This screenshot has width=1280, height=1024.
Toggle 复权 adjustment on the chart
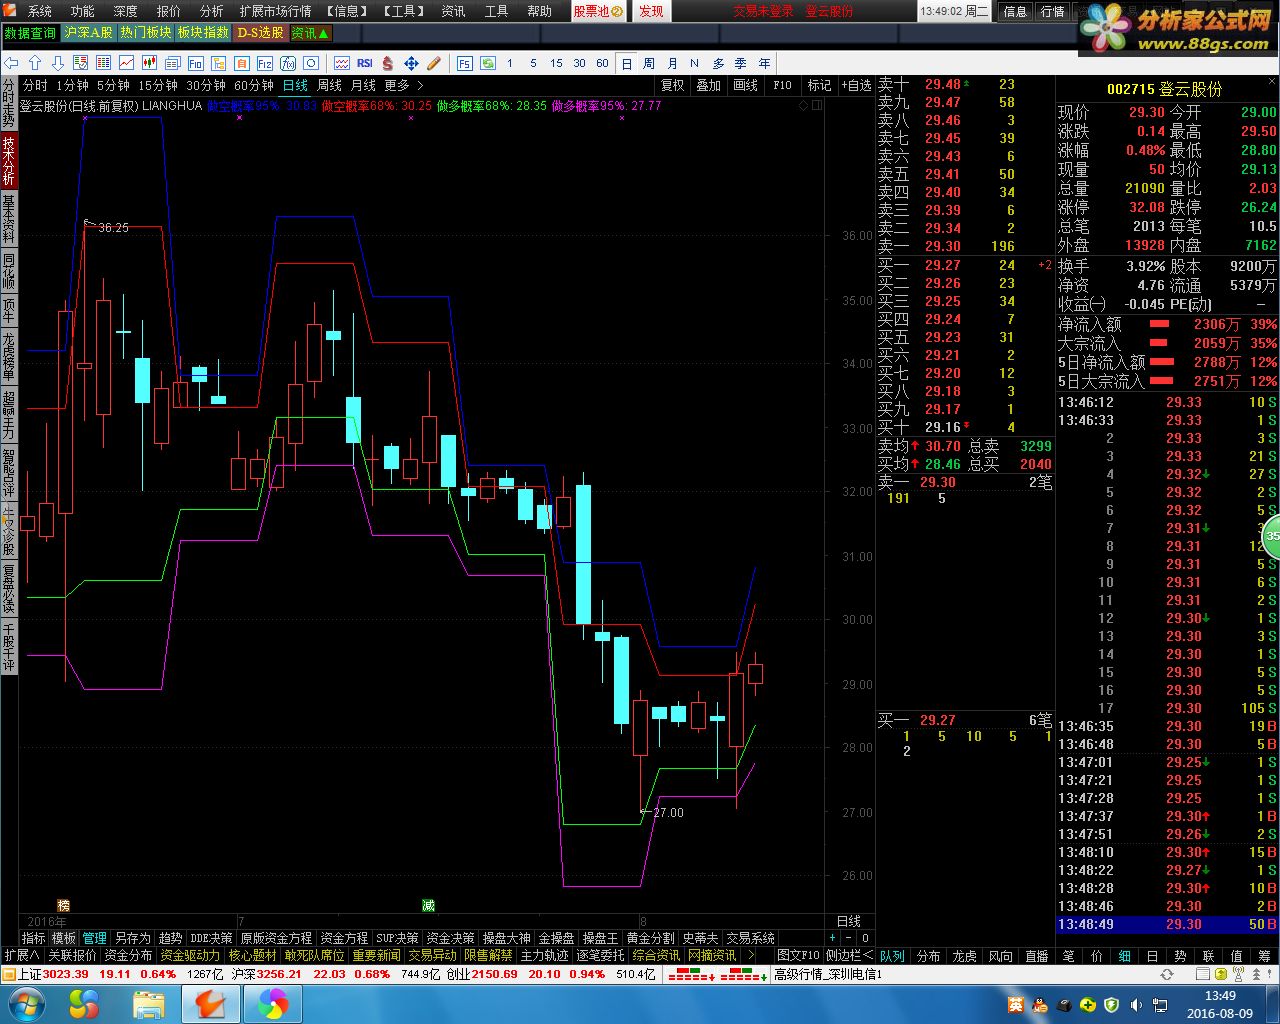pos(672,85)
